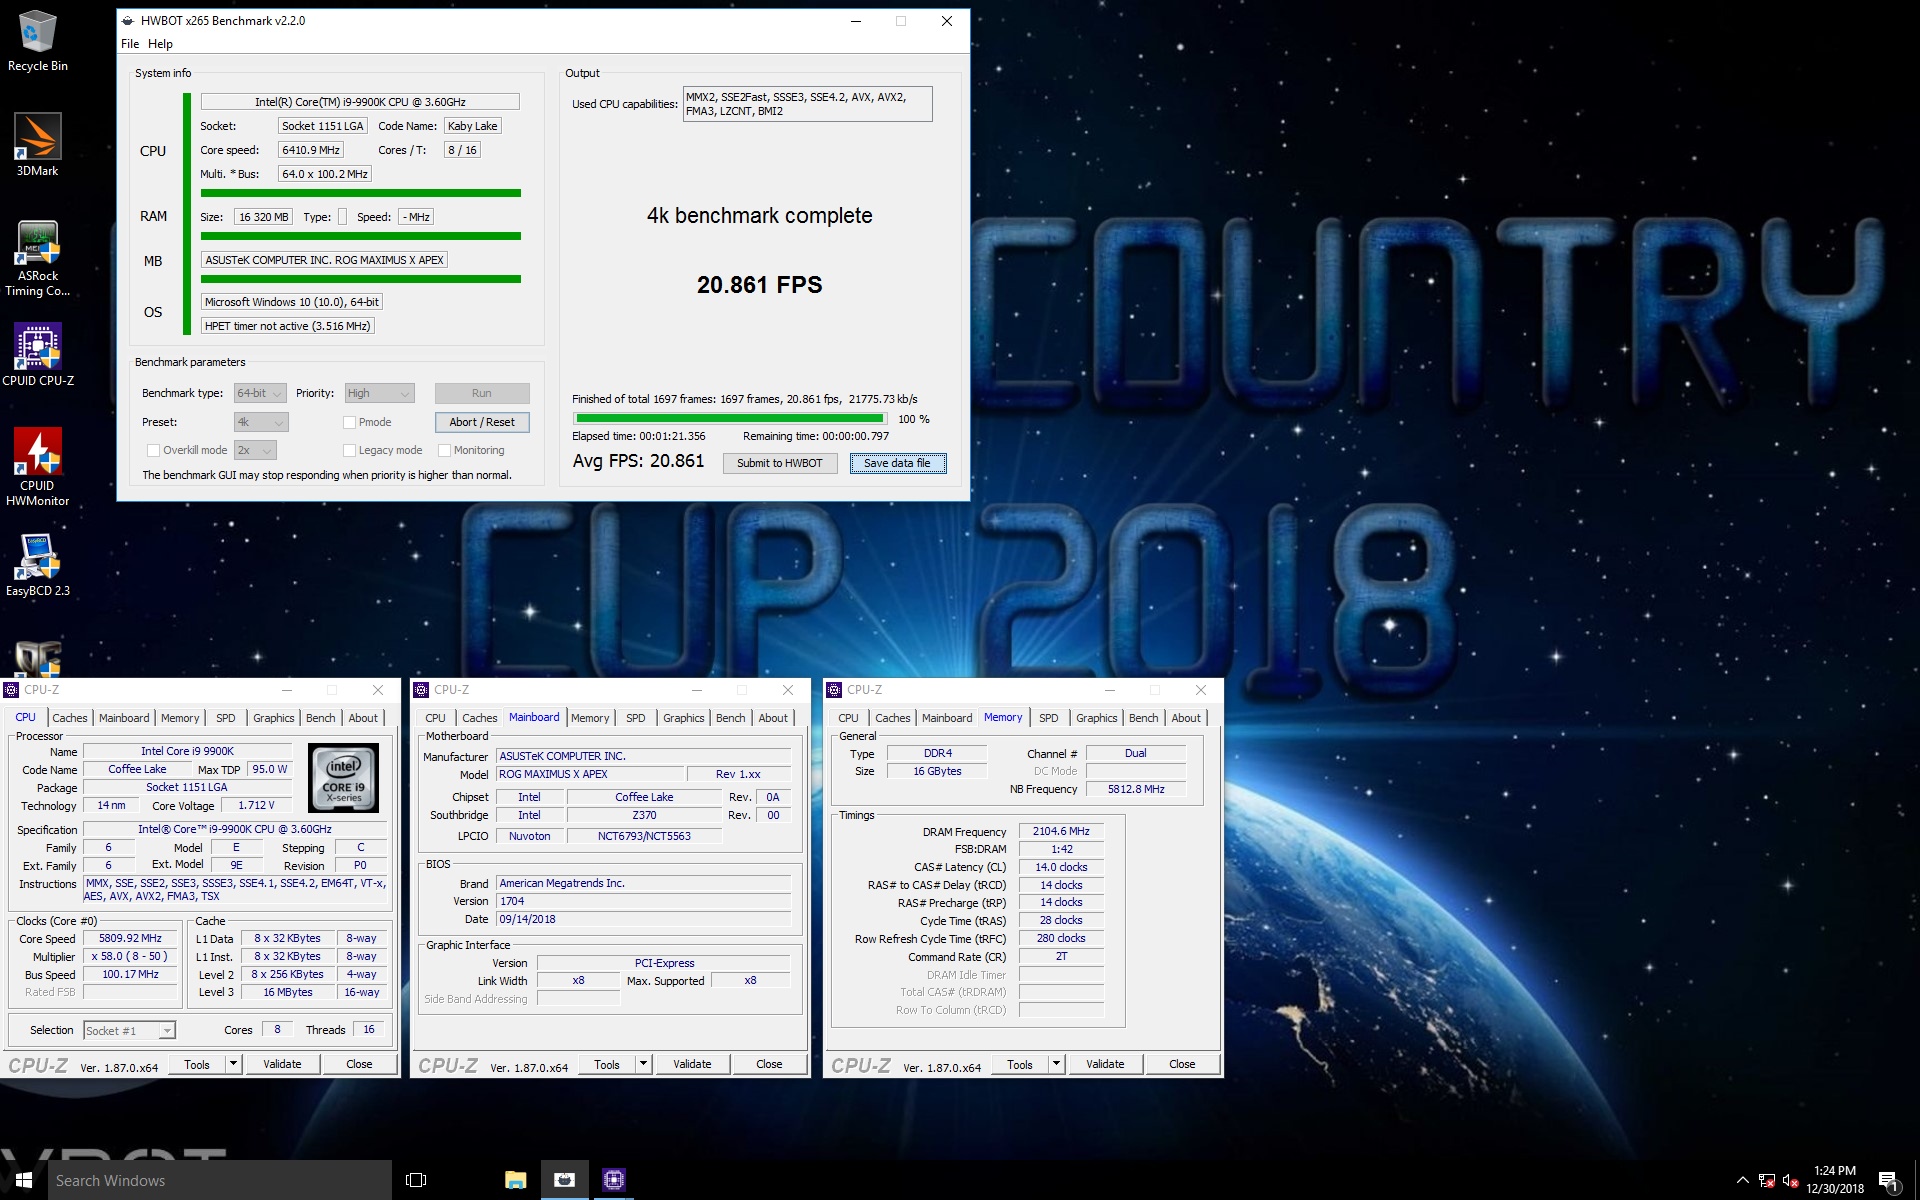
Task: Expand Tools arrow in Memory CPU-Z window
Action: point(1056,1064)
